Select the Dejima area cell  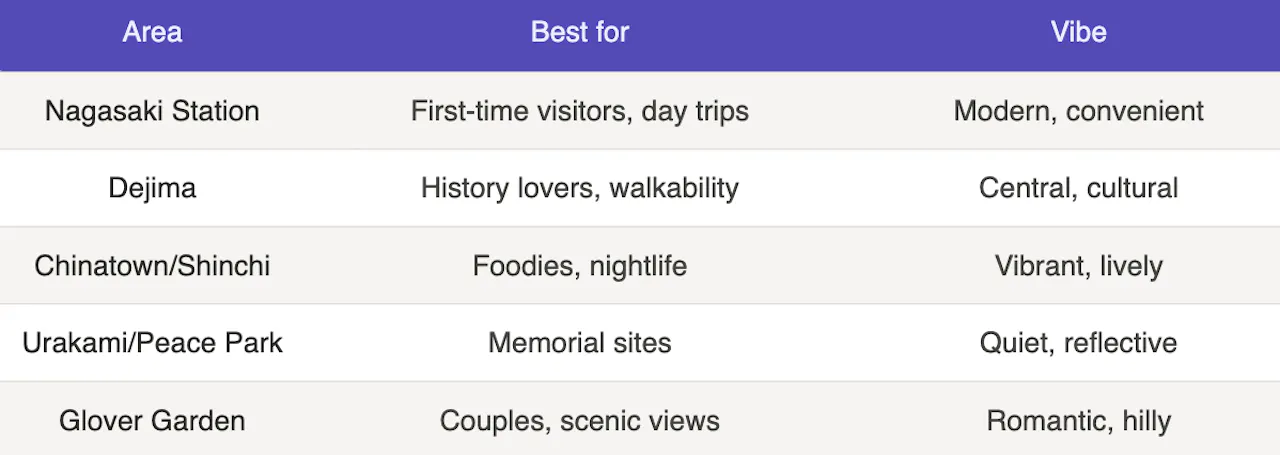(x=152, y=188)
